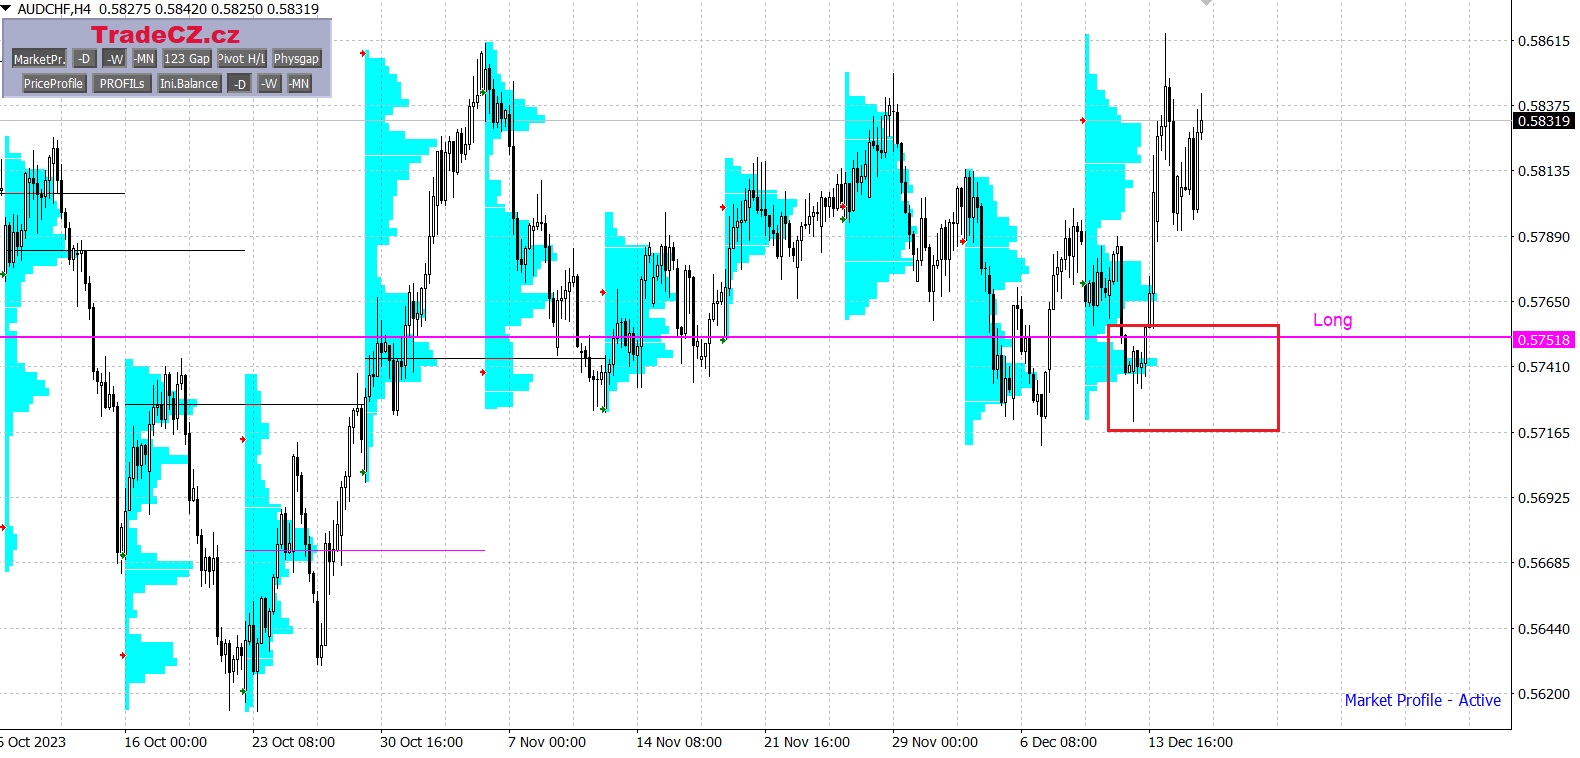Select the magenta Long text label
Screen dimensions: 1580x758
click(x=1332, y=320)
